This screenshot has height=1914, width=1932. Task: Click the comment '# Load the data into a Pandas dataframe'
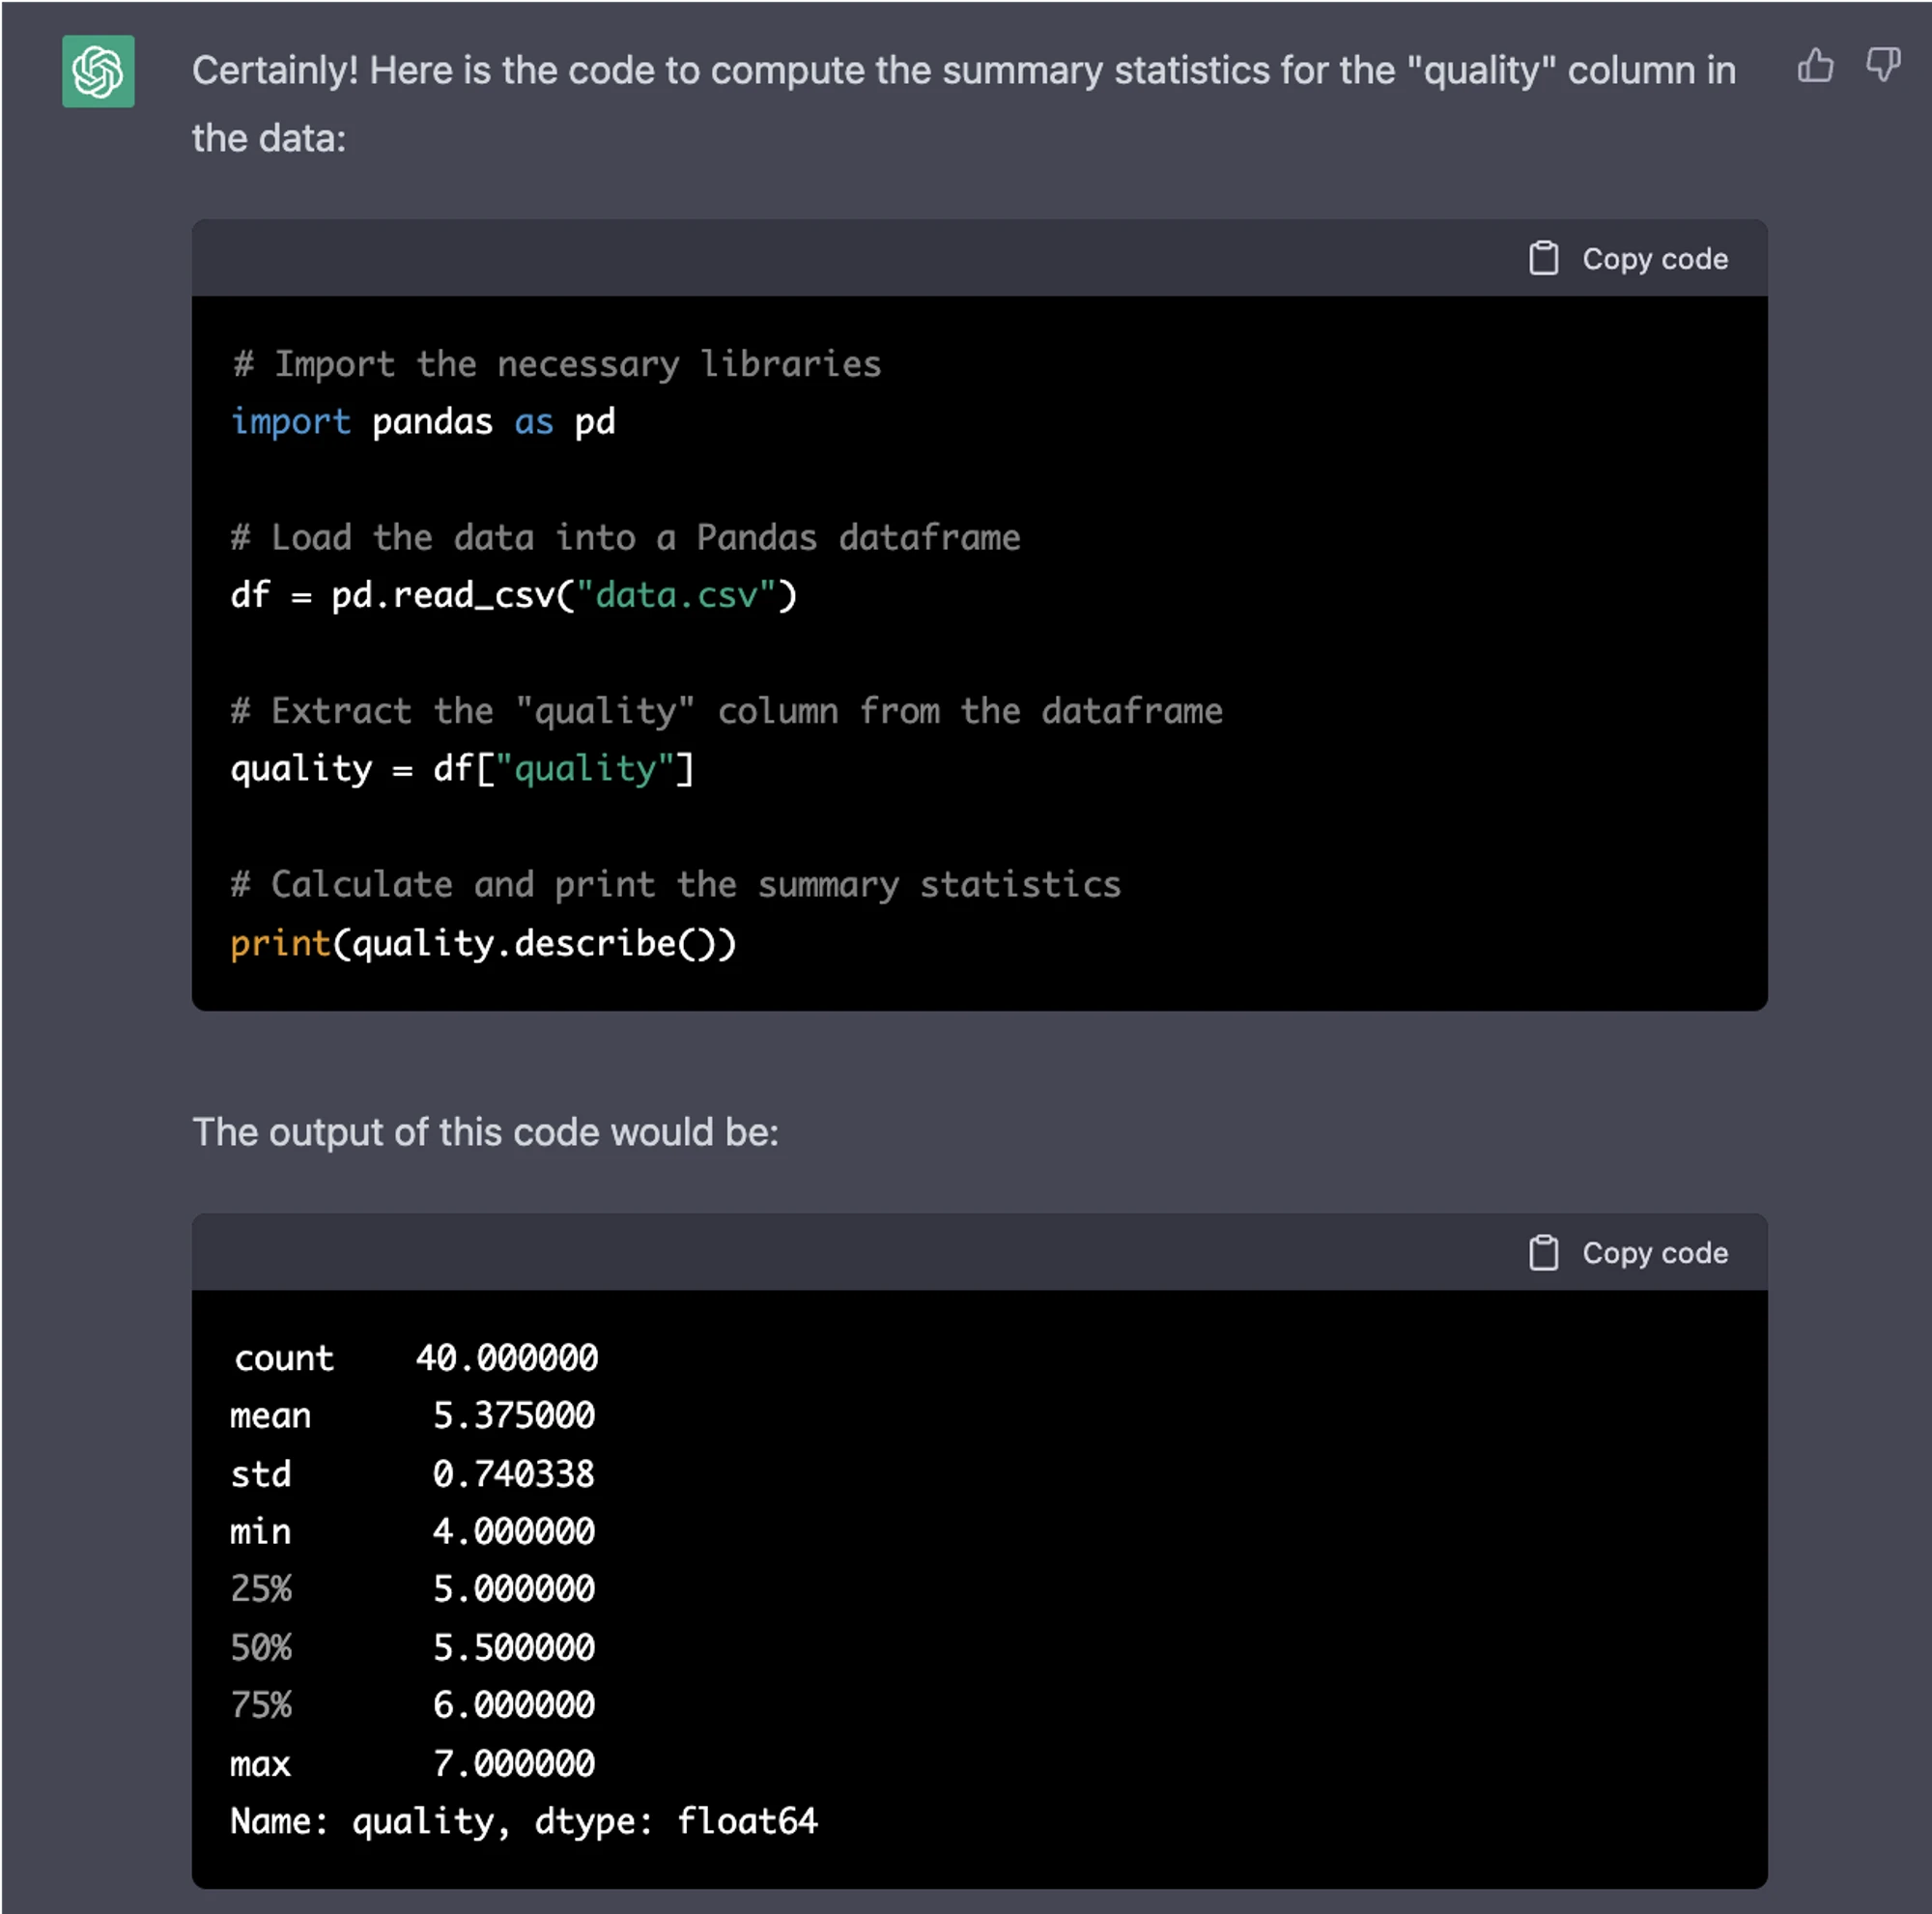[x=626, y=538]
